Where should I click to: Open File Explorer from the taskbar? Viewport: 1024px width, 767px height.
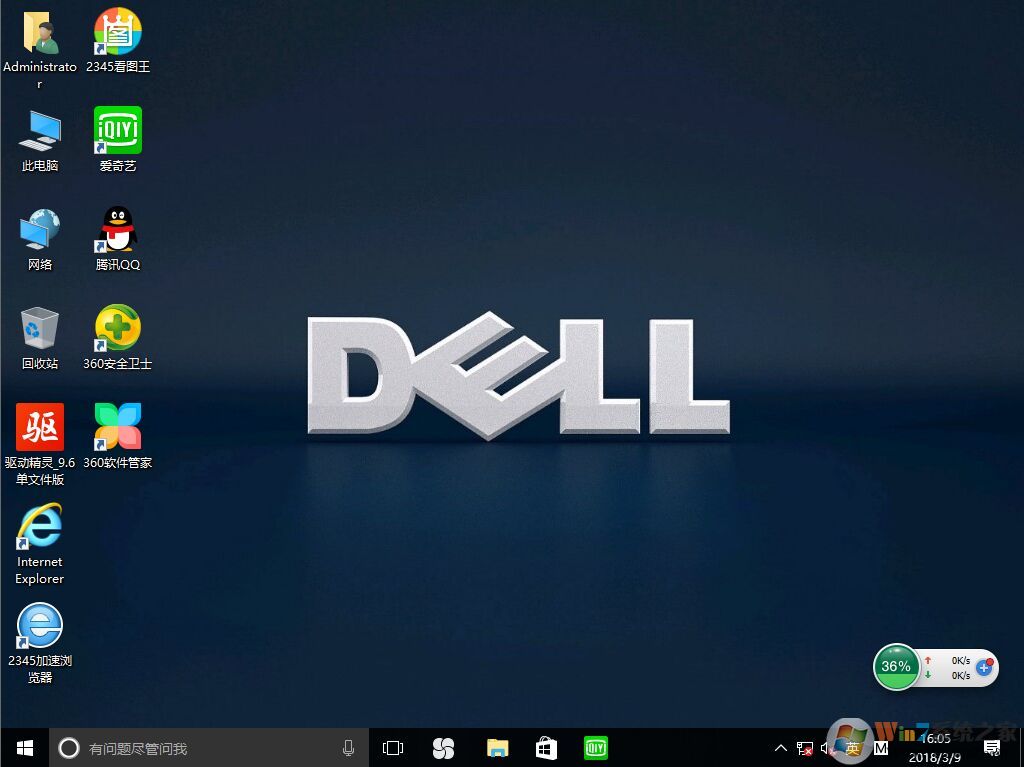coord(498,748)
